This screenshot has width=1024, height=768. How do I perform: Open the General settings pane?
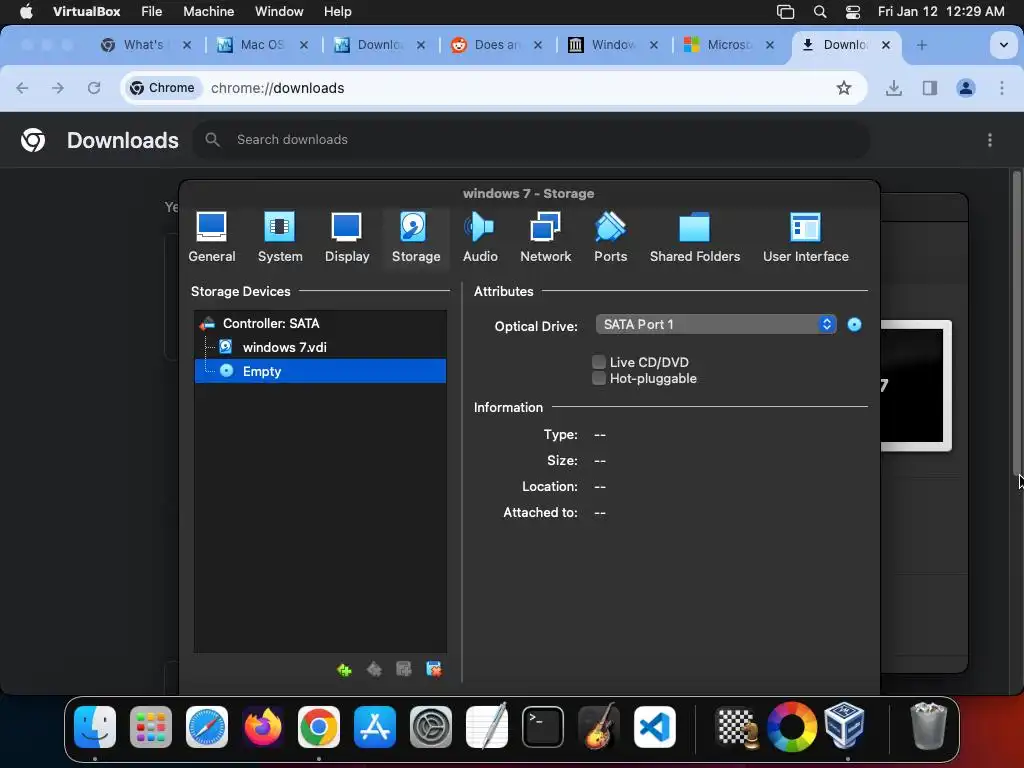click(x=212, y=237)
